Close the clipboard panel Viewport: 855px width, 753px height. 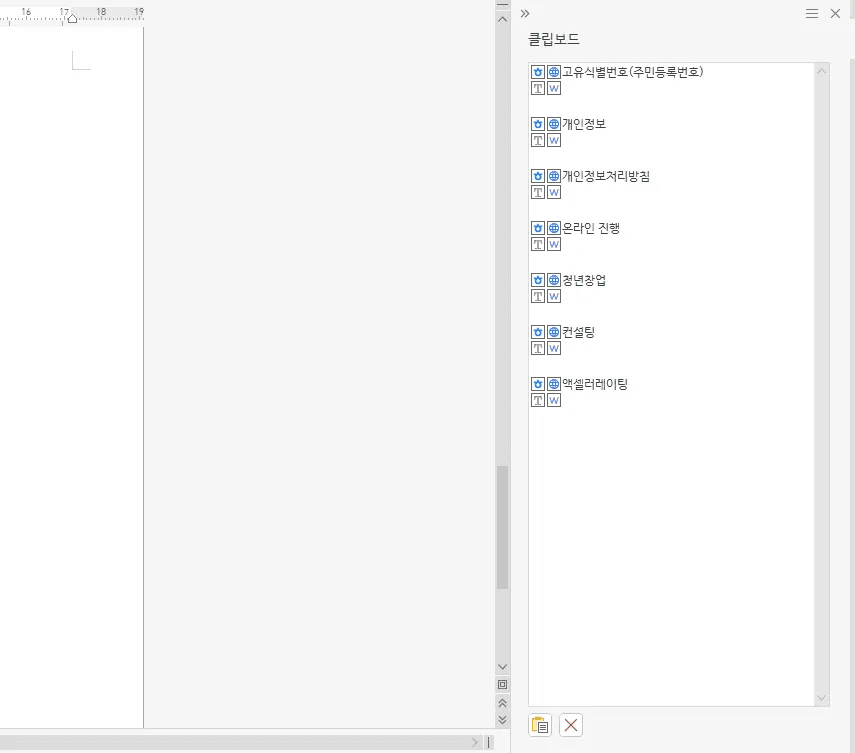point(836,13)
